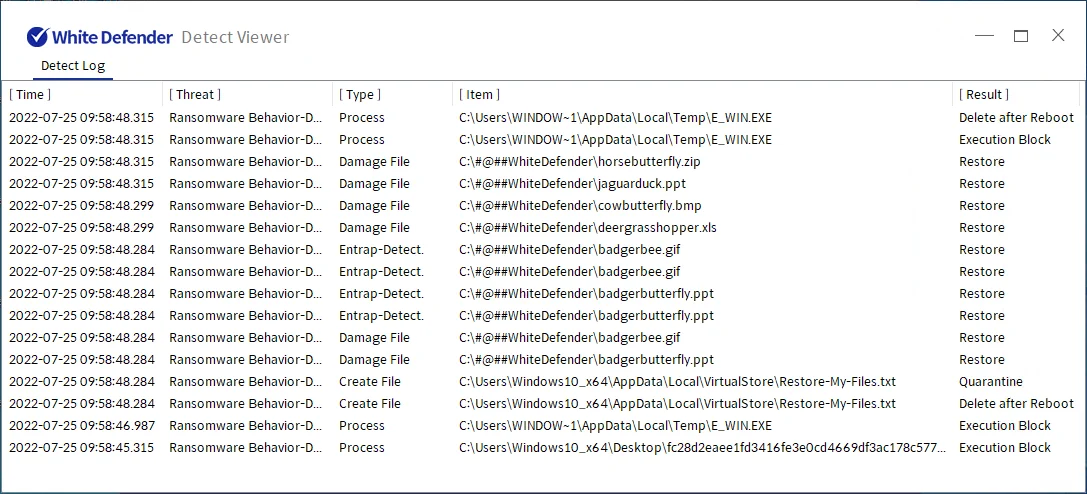The image size is (1087, 494).
Task: Switch to the Detect Log tab
Action: 72,66
